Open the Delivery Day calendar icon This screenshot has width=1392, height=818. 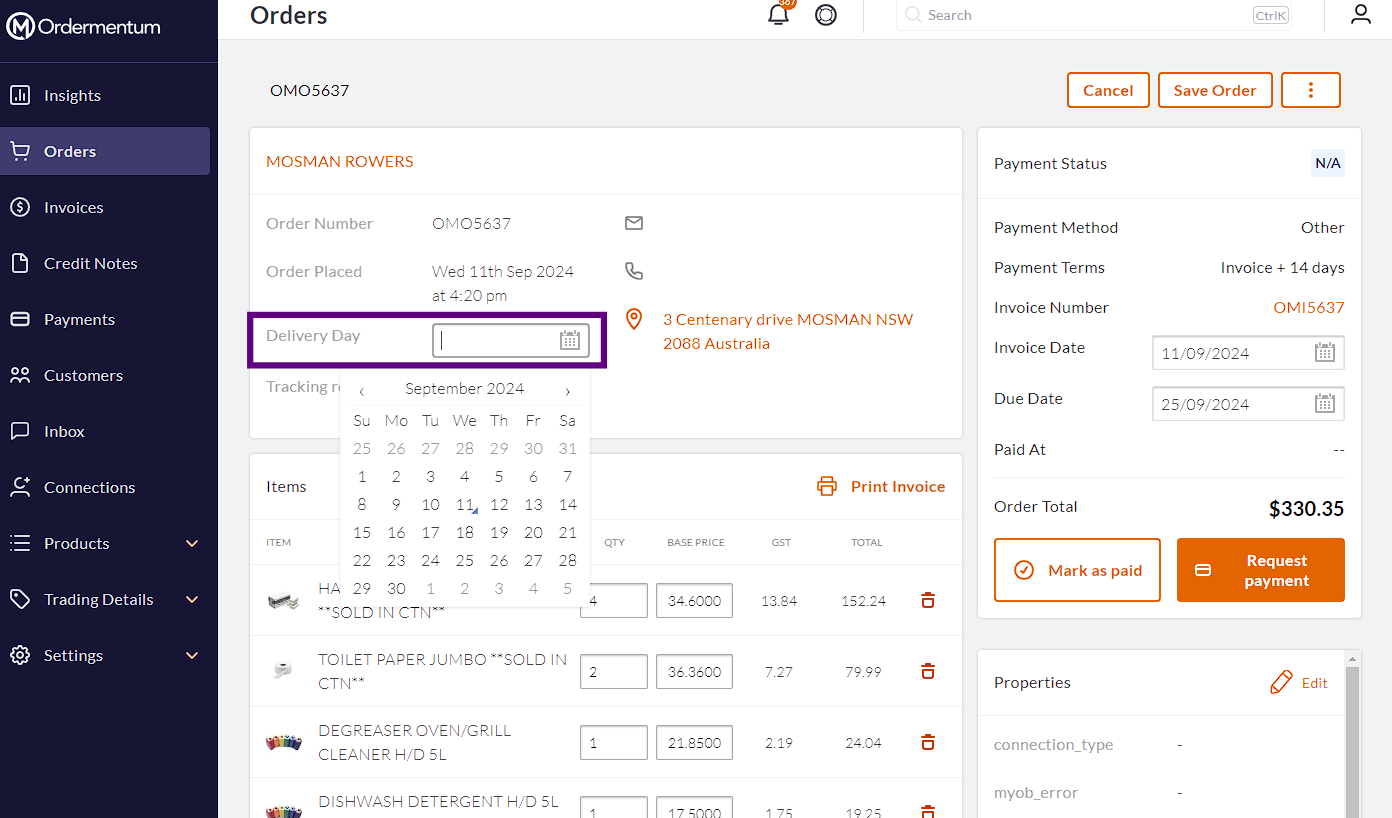point(570,341)
